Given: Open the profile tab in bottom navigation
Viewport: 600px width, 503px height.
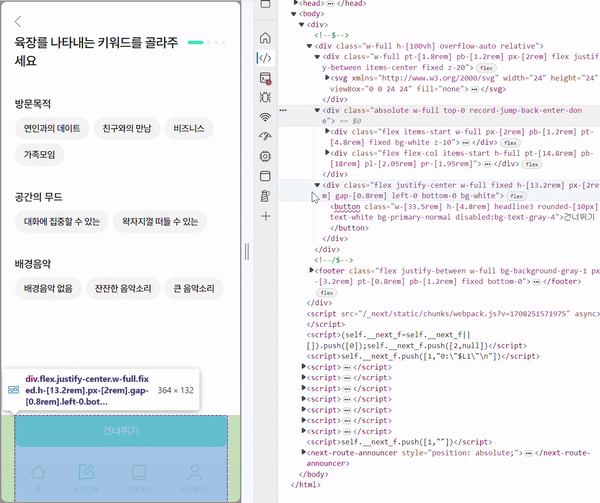Looking at the screenshot, I should [x=195, y=477].
